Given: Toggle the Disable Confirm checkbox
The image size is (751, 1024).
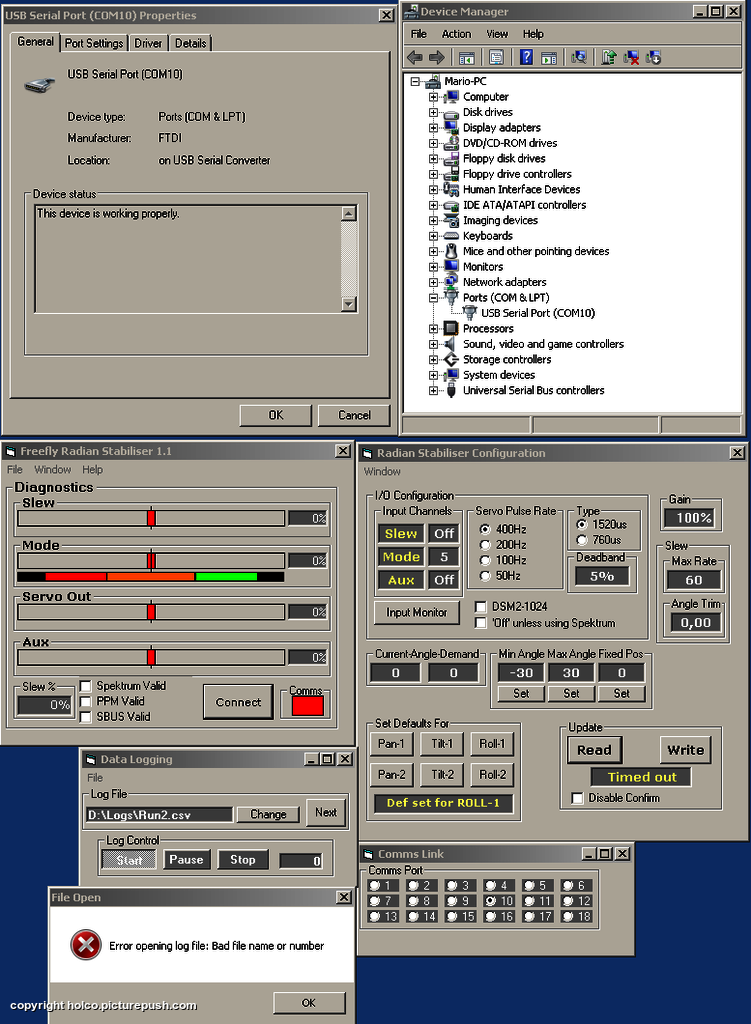Looking at the screenshot, I should [577, 798].
